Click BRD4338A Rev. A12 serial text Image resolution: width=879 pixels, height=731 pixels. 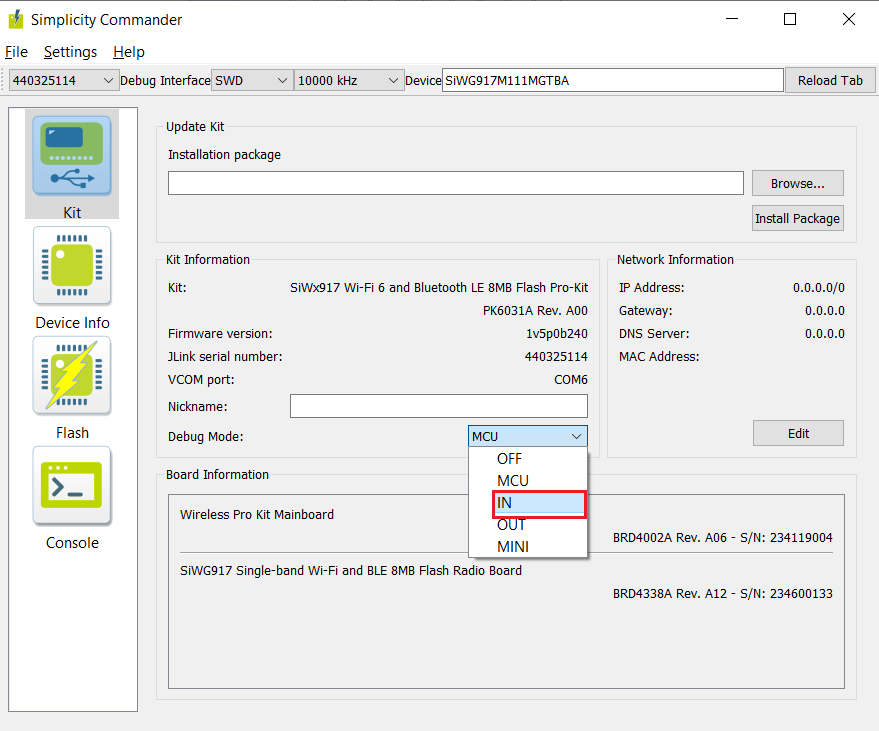click(723, 594)
